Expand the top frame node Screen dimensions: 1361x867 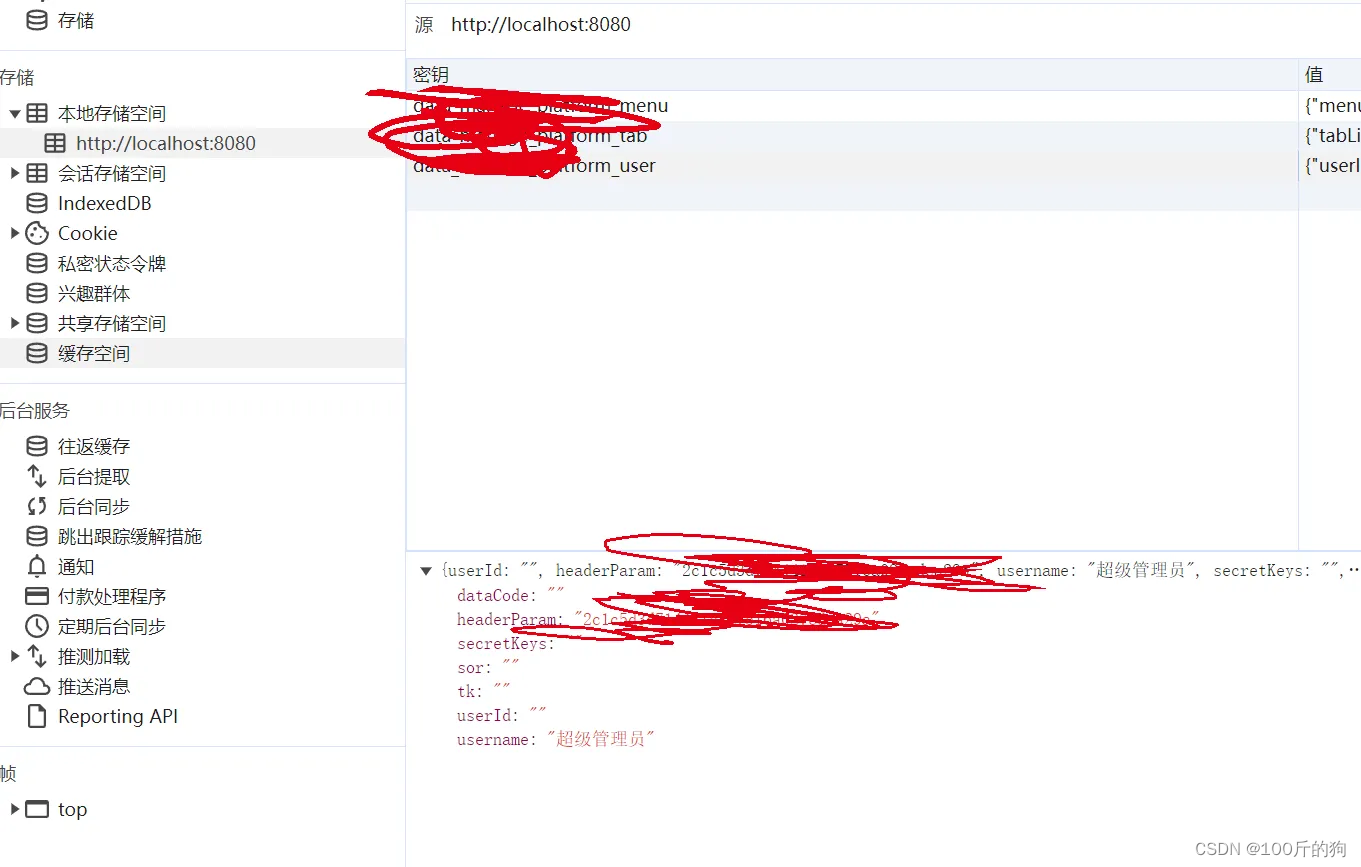(x=15, y=810)
